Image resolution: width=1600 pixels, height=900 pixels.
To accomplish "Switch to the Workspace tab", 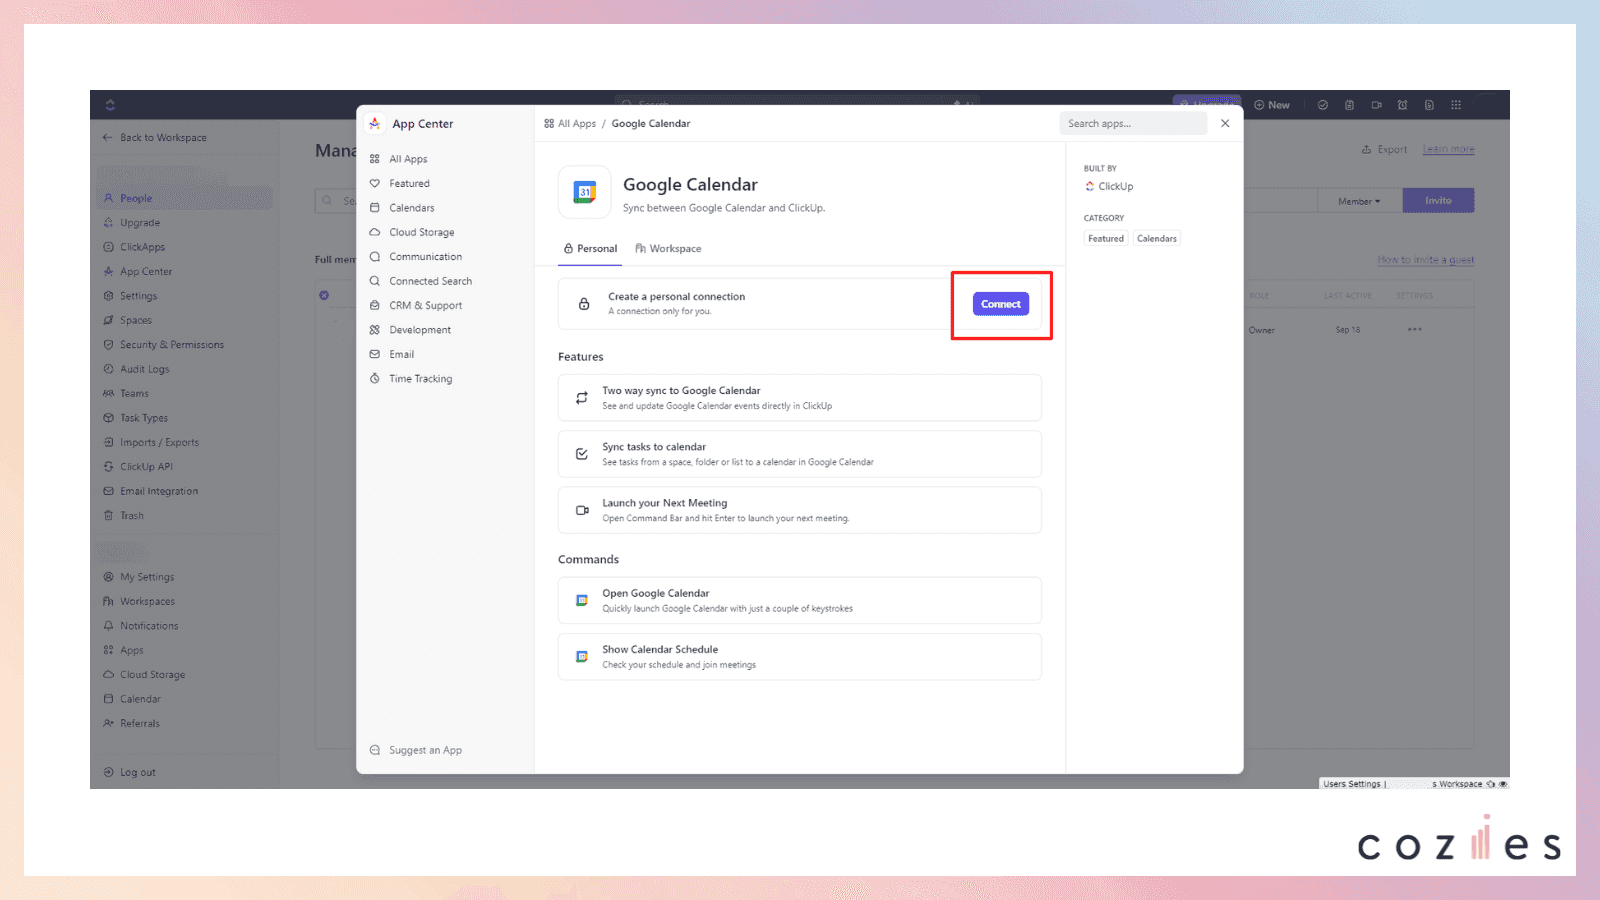I will point(668,249).
